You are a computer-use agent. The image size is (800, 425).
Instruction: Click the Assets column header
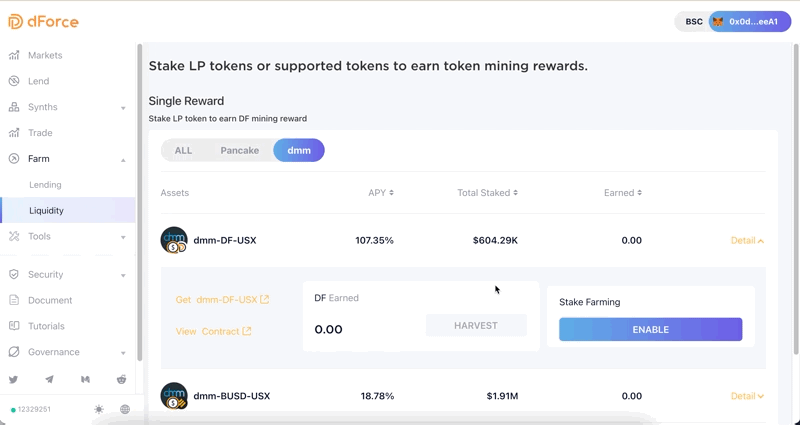pyautogui.click(x=174, y=193)
